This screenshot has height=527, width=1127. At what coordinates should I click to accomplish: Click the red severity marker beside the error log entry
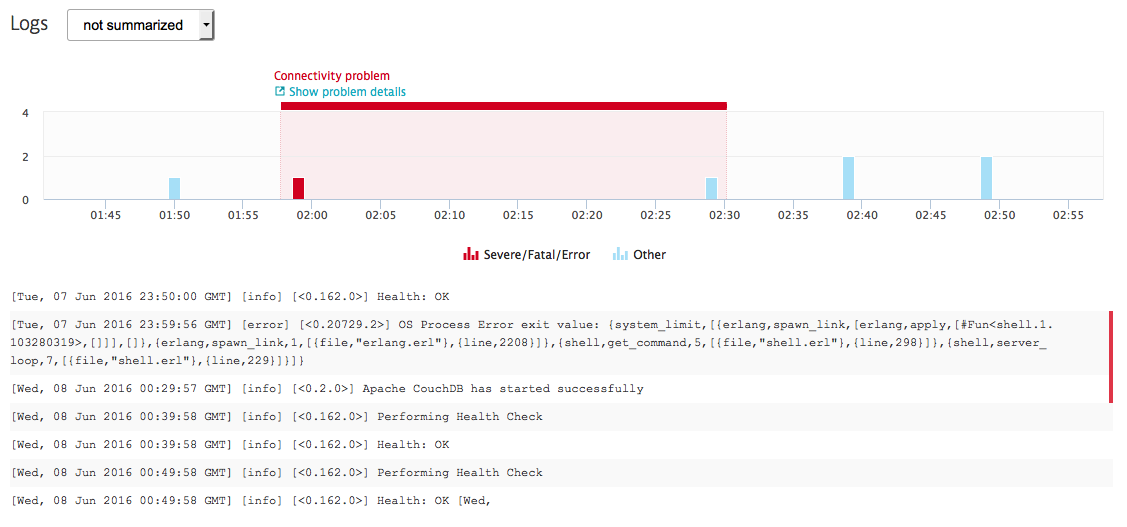tap(1111, 357)
